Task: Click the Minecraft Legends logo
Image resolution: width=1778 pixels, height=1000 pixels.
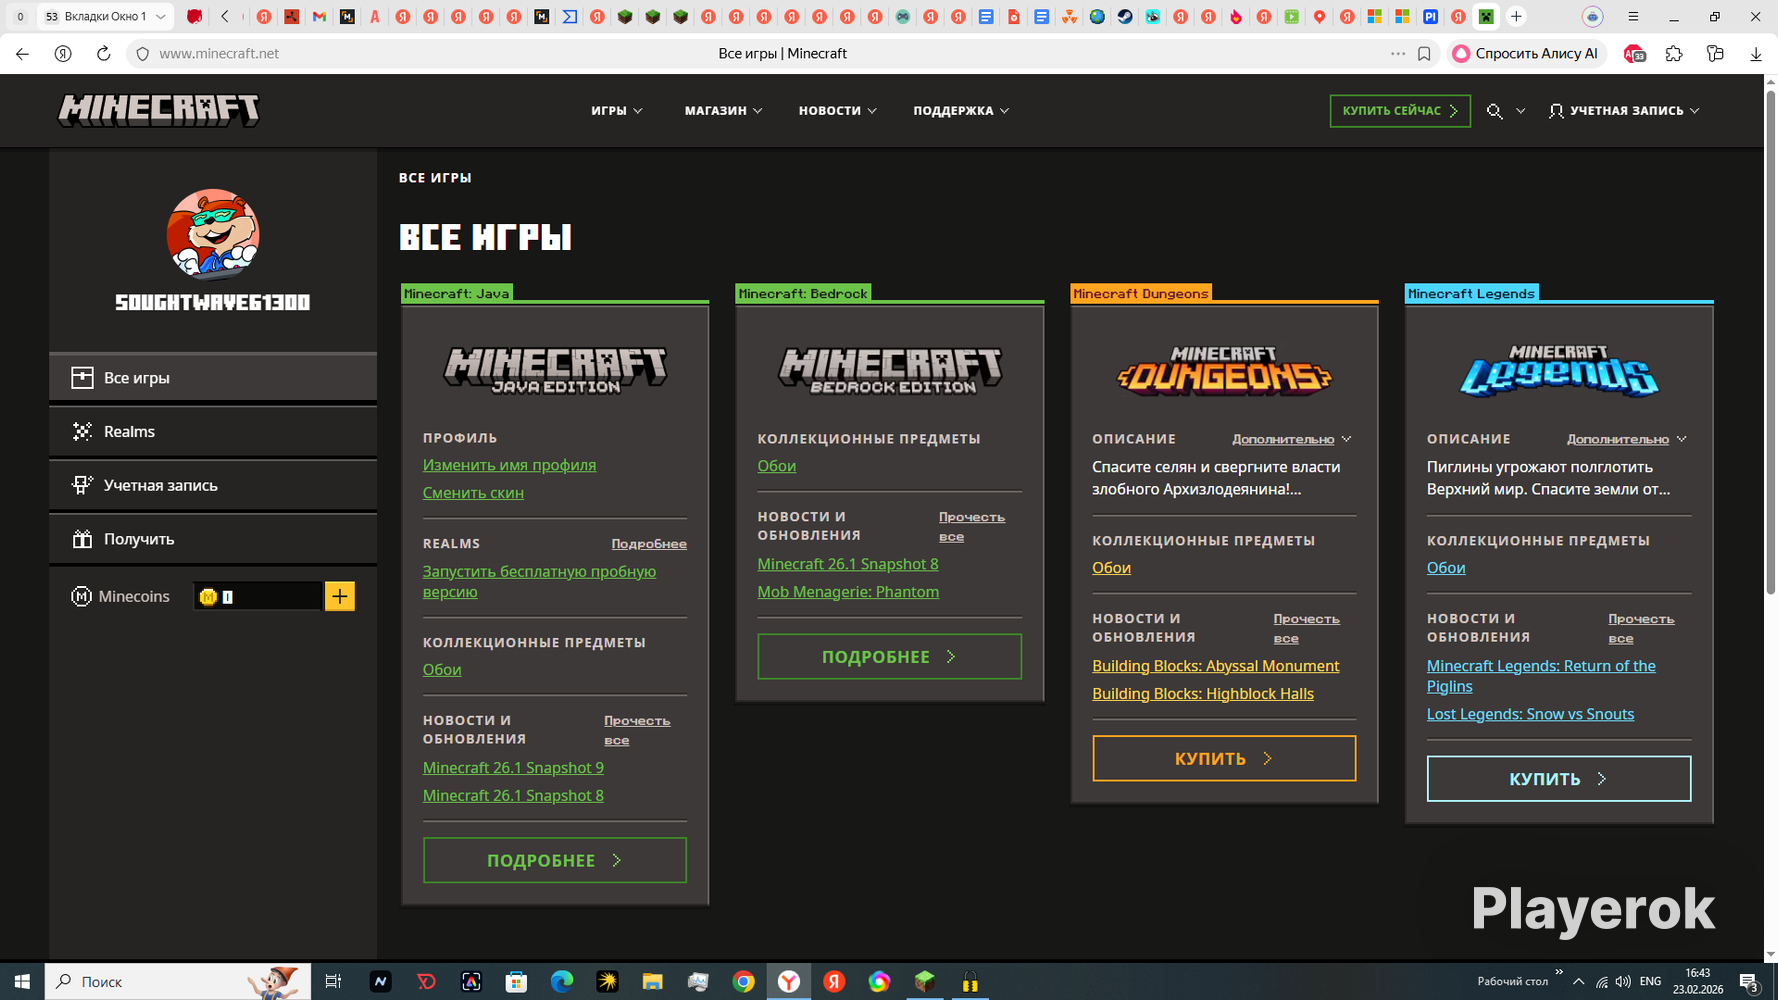Action: click(x=1559, y=370)
